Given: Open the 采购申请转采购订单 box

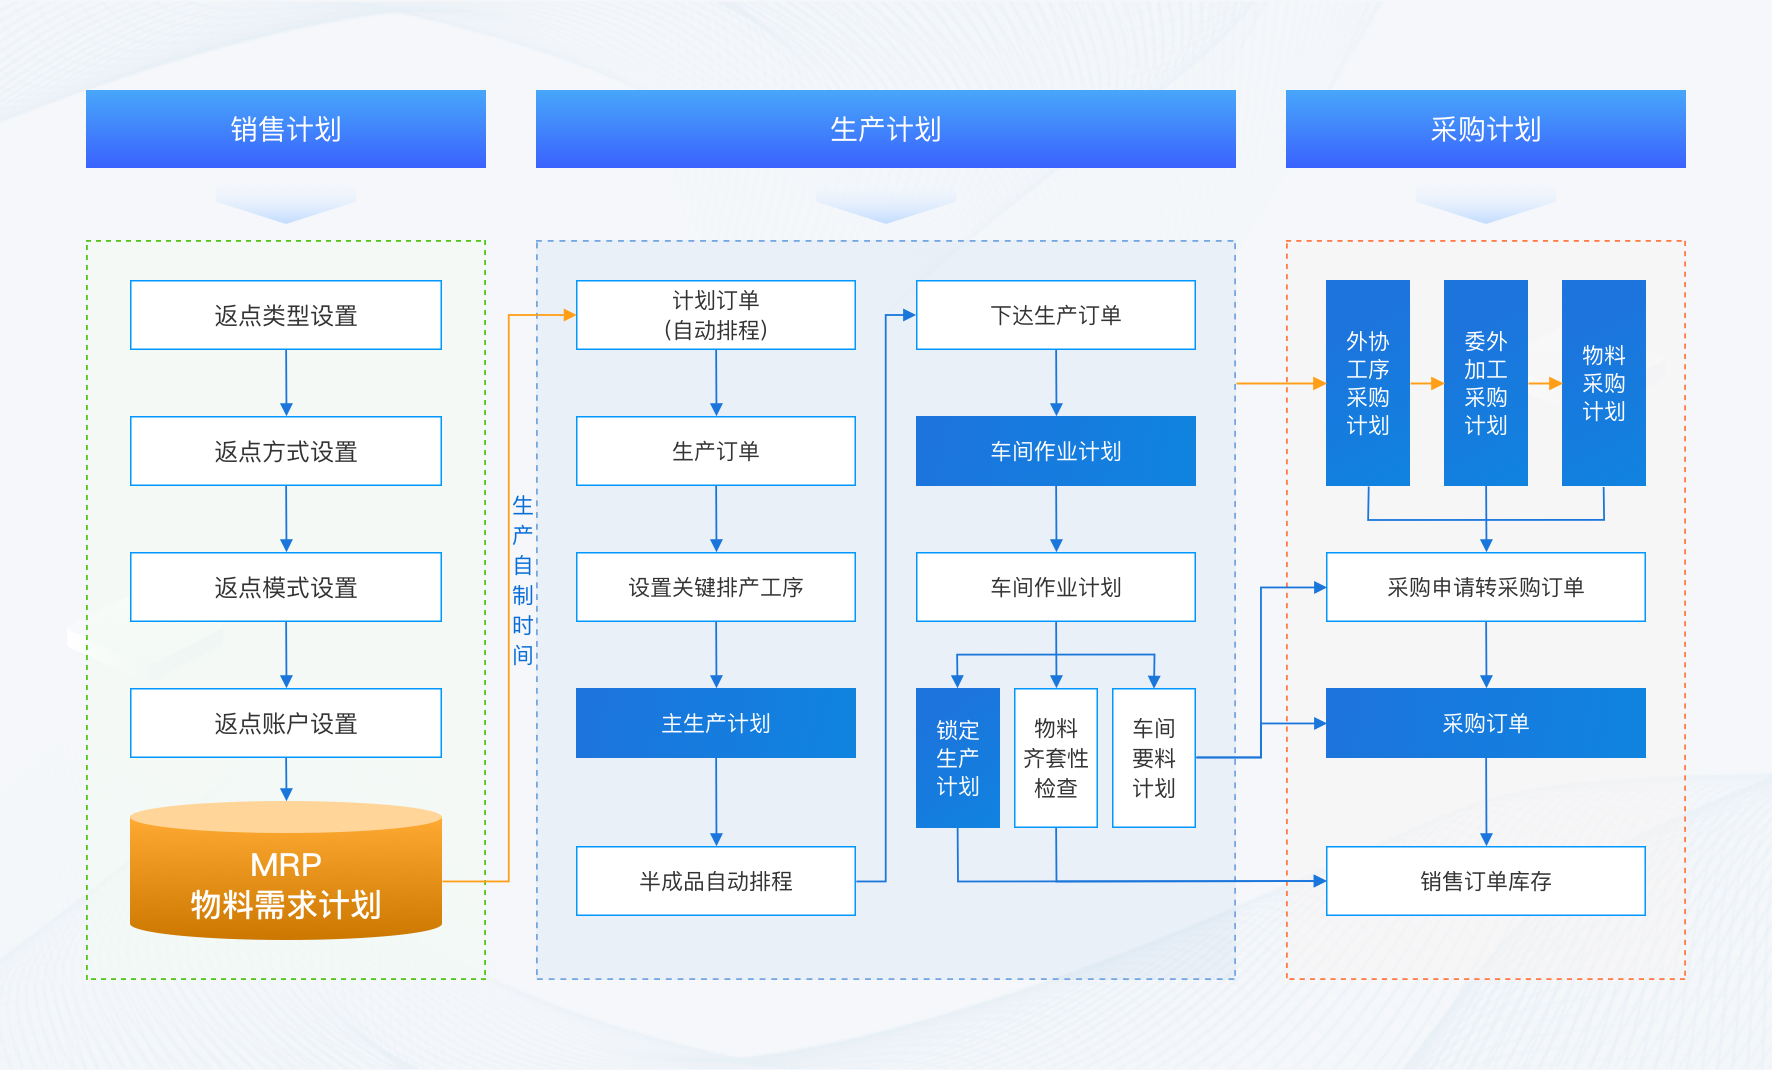Looking at the screenshot, I should (x=1486, y=587).
